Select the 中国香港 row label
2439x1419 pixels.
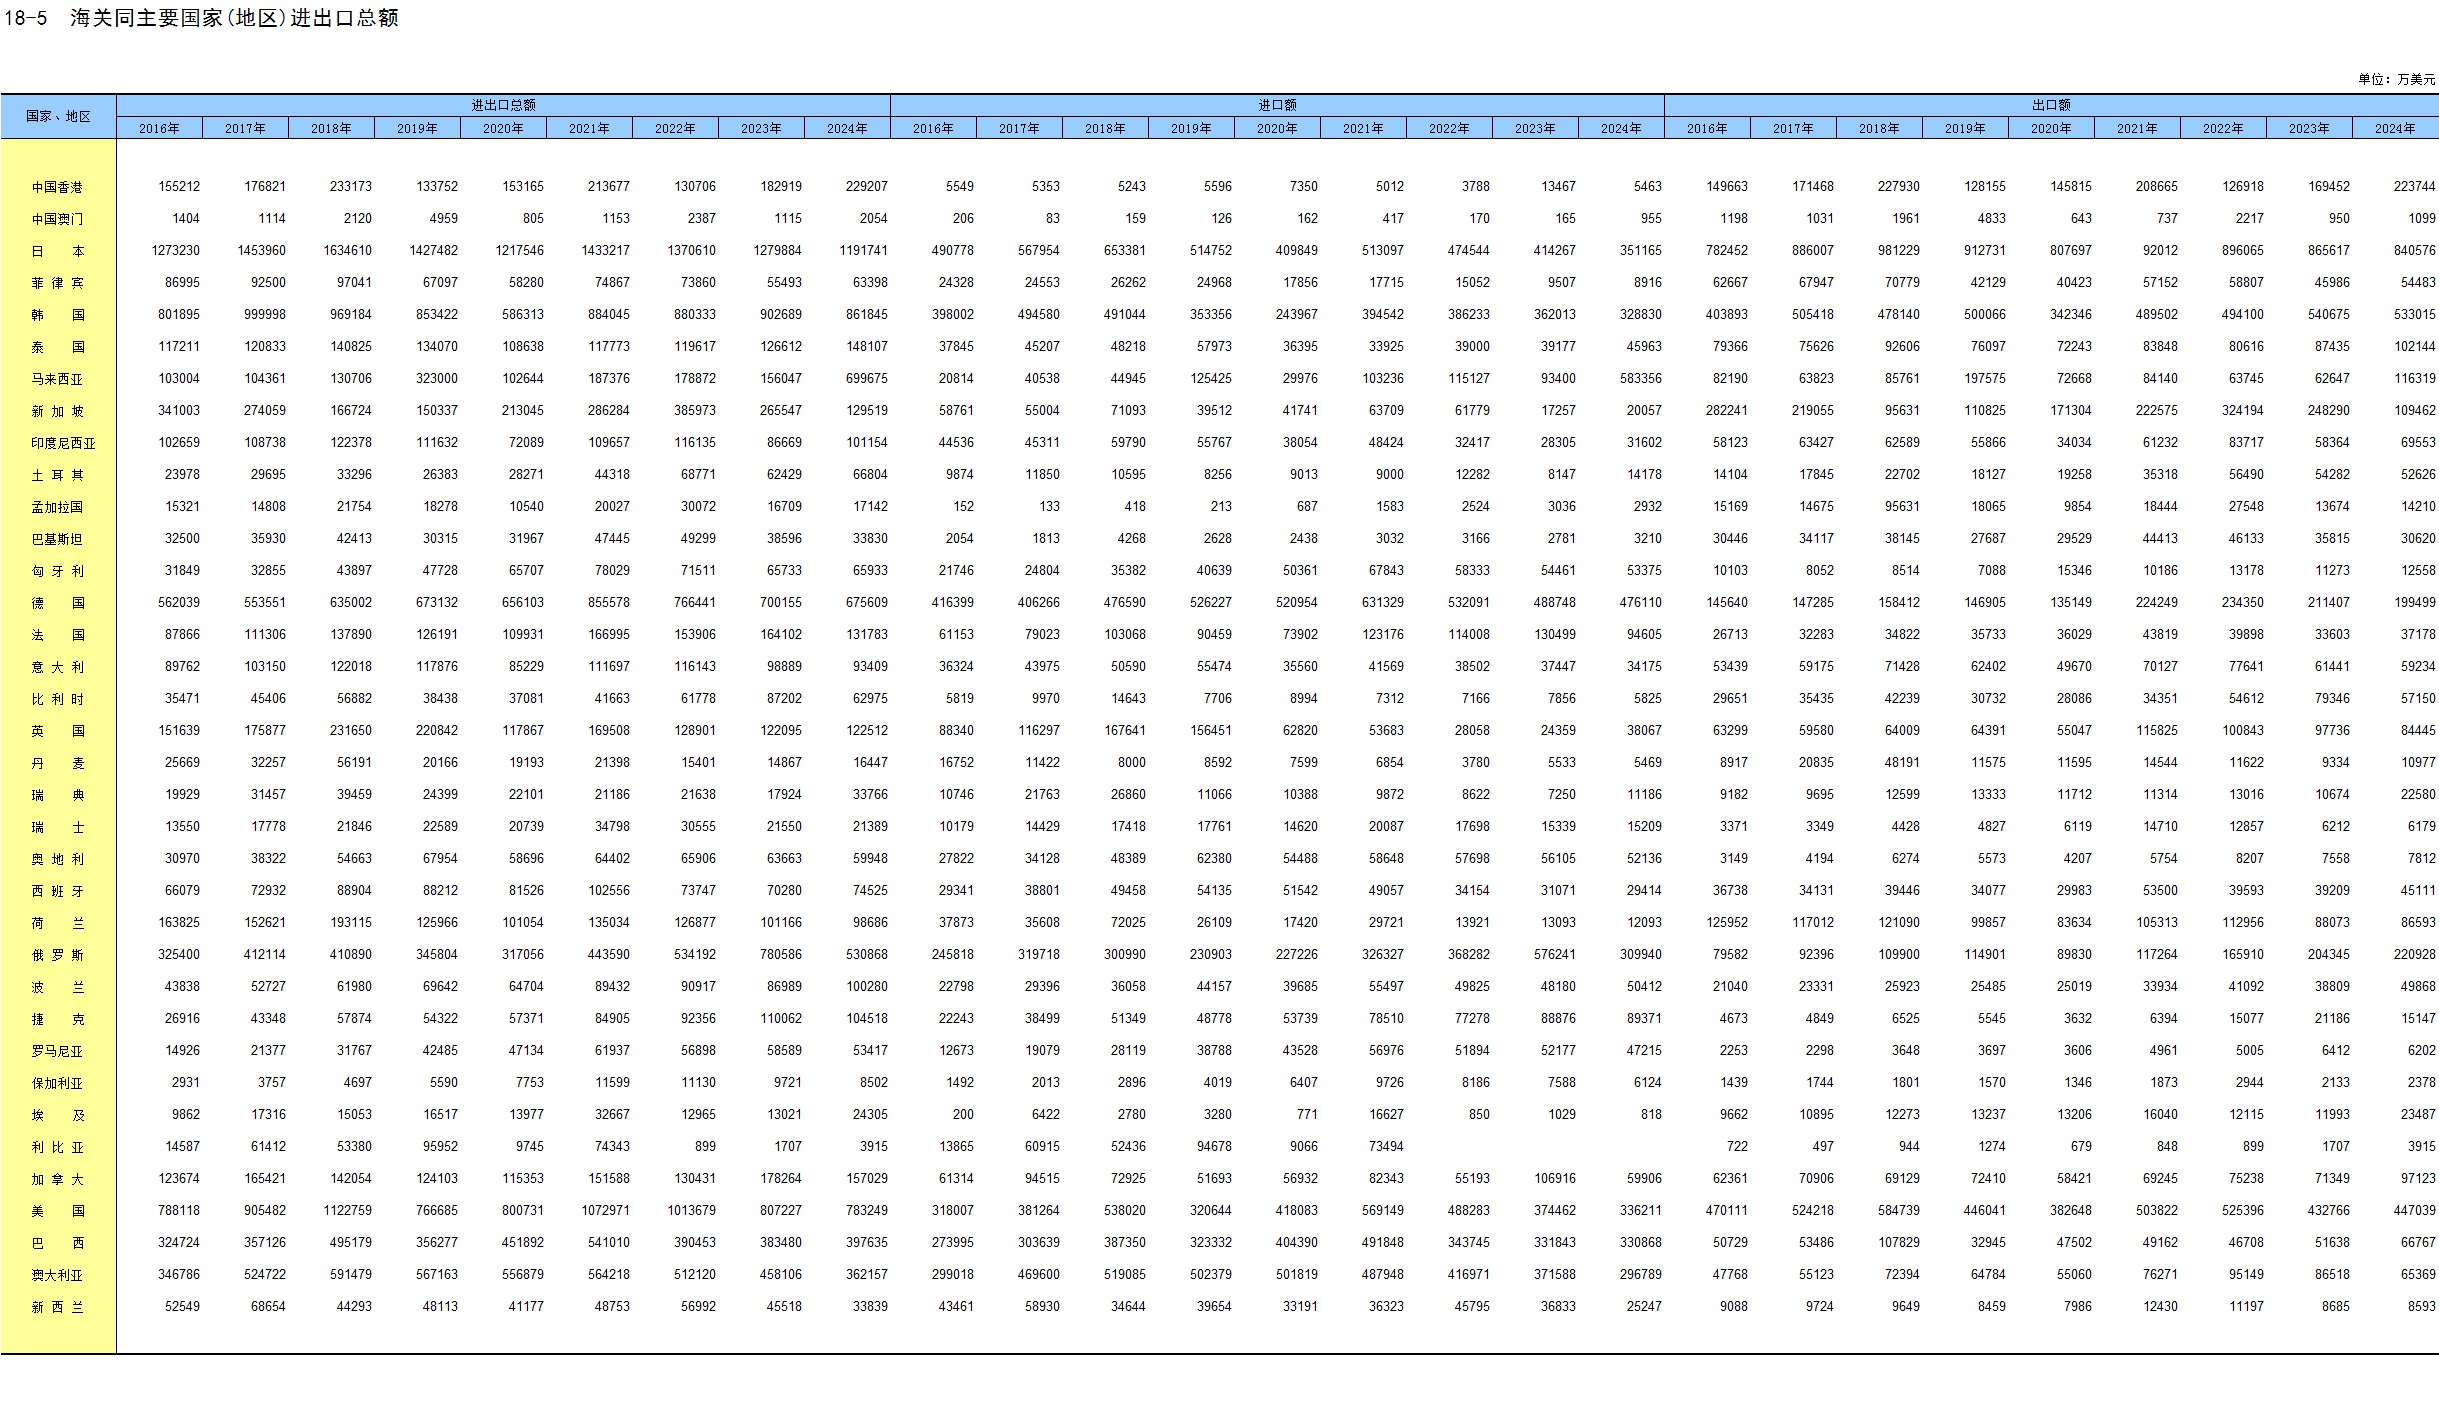click(x=57, y=187)
